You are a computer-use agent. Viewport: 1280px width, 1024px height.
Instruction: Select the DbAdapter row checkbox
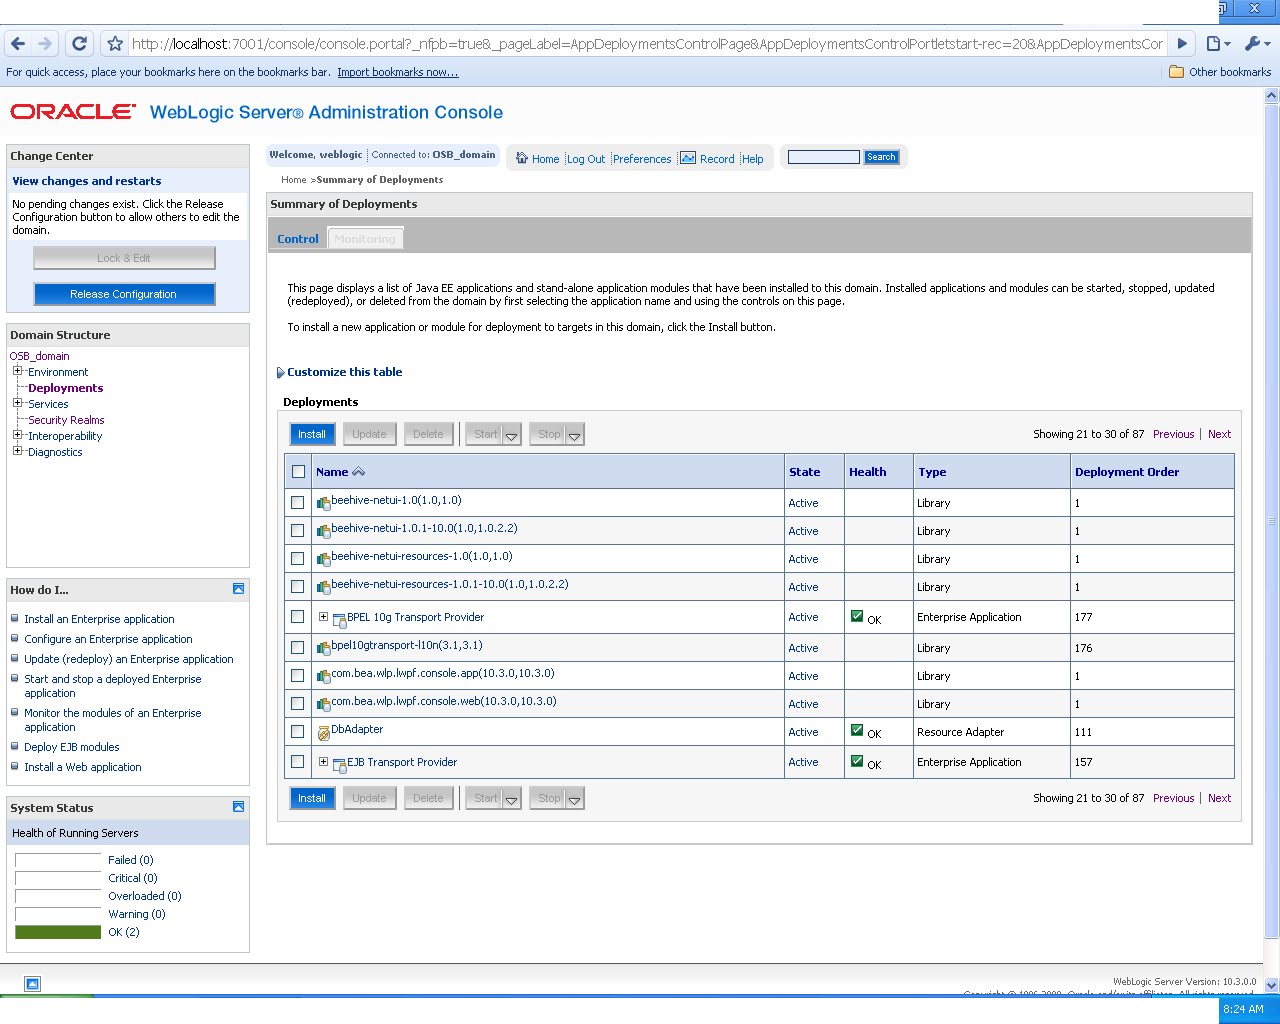pos(297,731)
